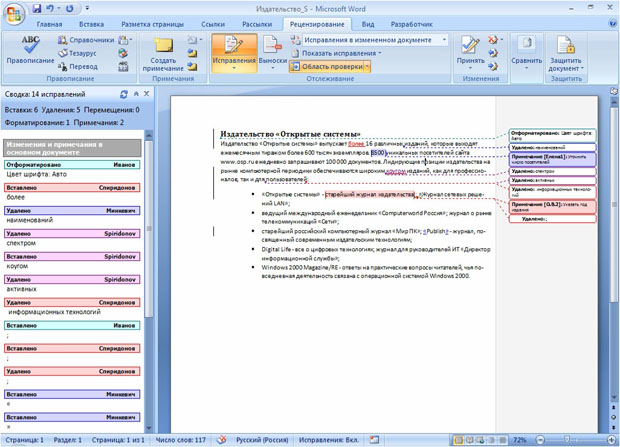Open the word count ABC 123 icon
Image resolution: width=620 pixels, height=447 pixels.
click(x=123, y=66)
